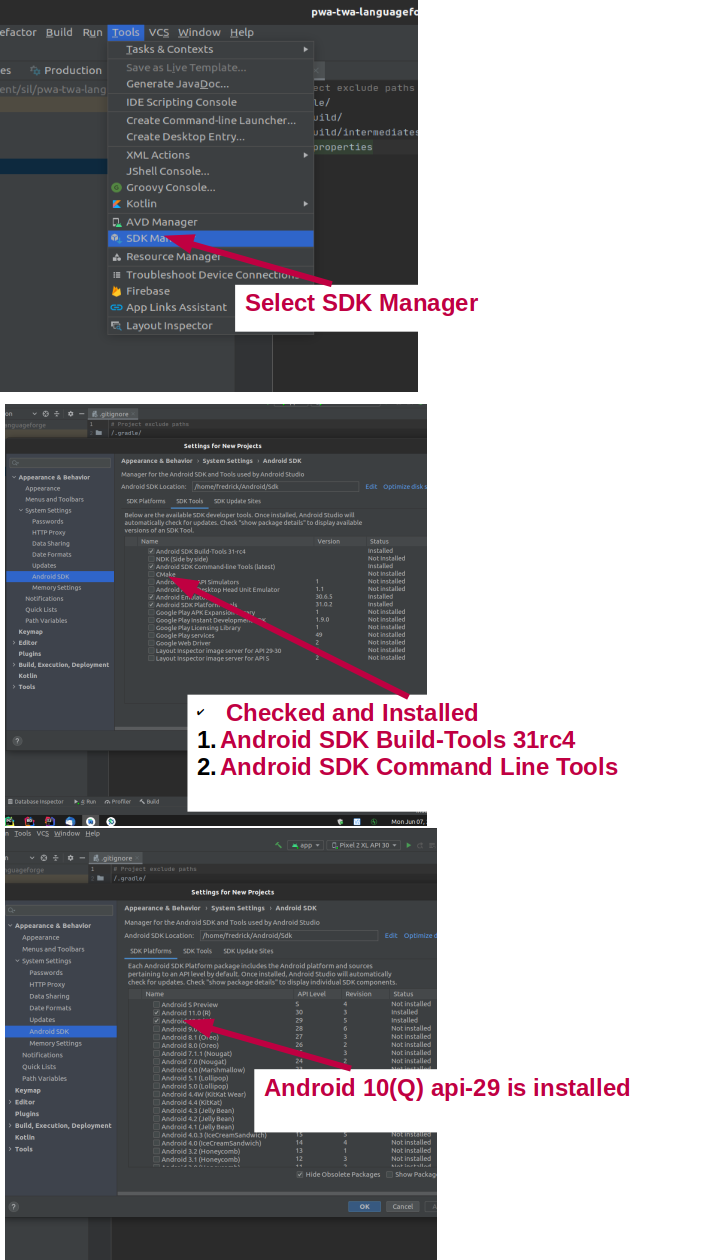Click the Android SDK Location field above Android versions
The height and width of the screenshot is (1260, 710).
click(287, 936)
